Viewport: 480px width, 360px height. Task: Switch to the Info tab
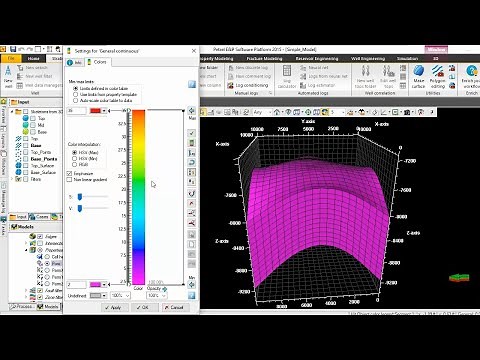click(x=74, y=62)
